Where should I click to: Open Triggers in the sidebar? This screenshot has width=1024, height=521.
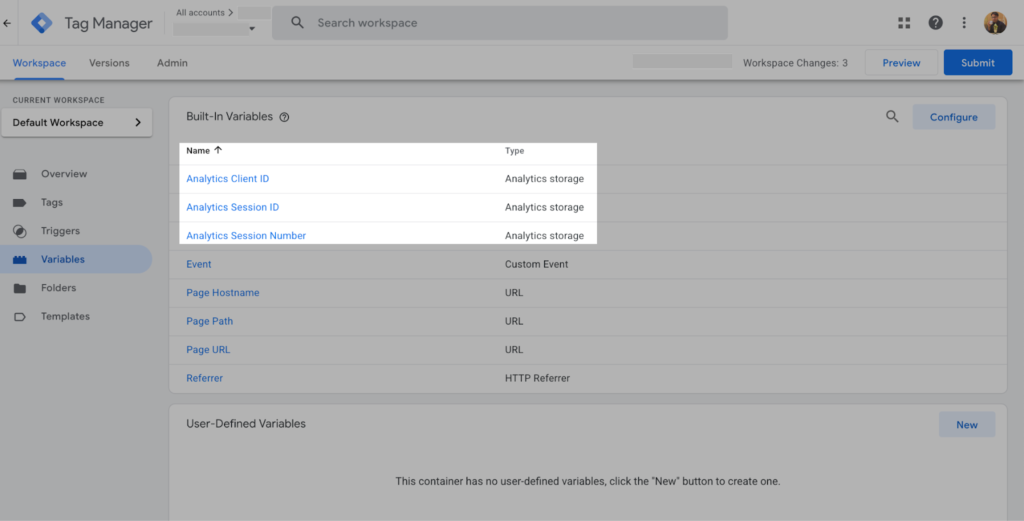click(x=60, y=231)
